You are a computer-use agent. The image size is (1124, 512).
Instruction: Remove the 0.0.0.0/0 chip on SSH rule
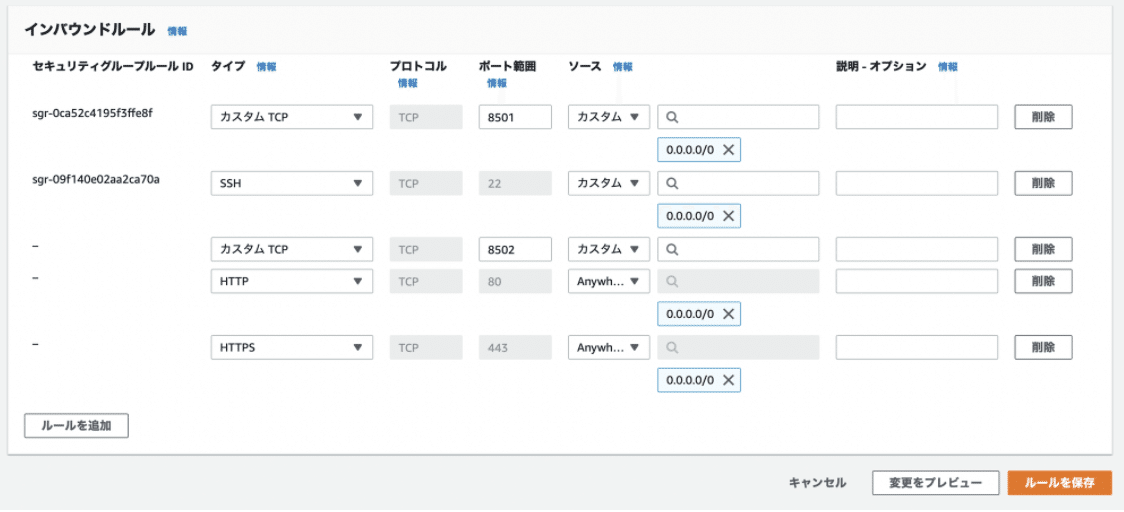(728, 216)
